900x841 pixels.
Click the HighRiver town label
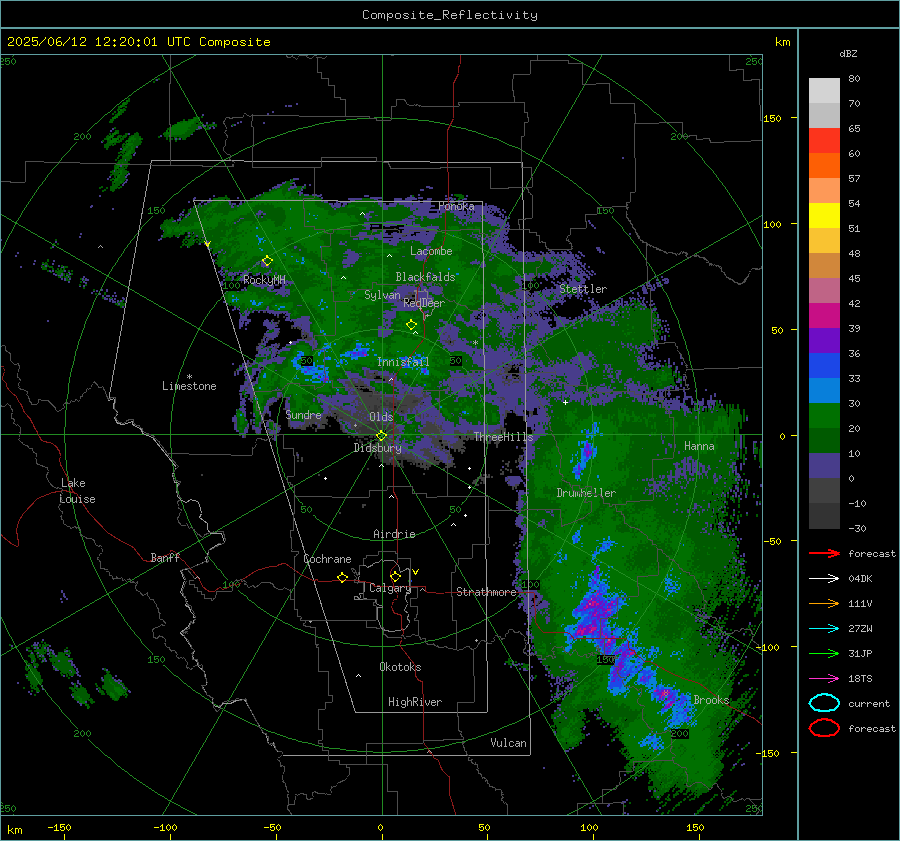pyautogui.click(x=415, y=702)
